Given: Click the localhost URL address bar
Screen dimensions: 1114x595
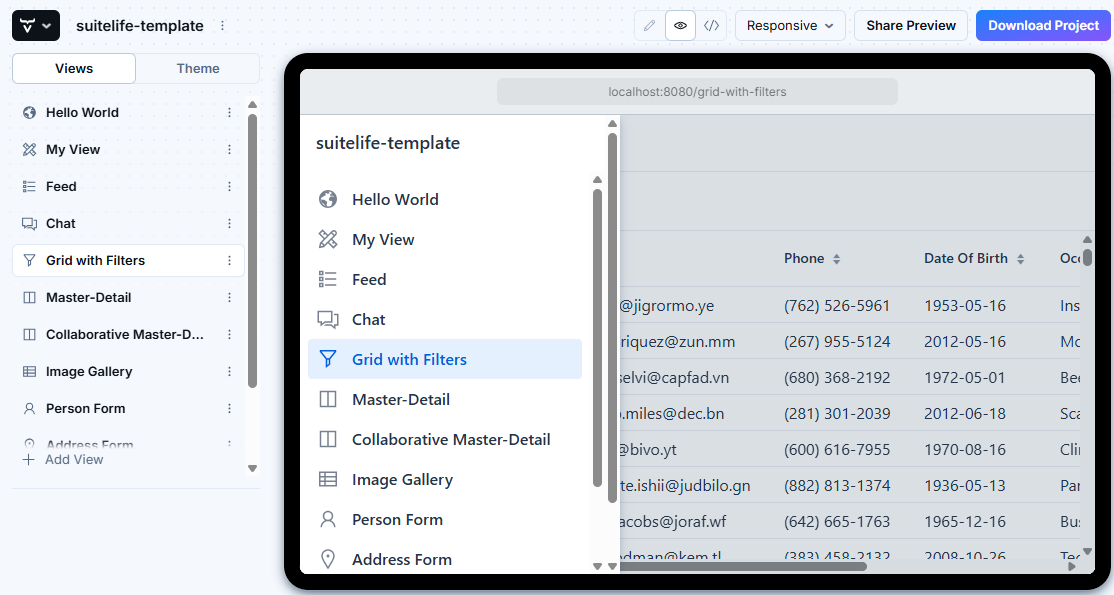Looking at the screenshot, I should pos(697,92).
